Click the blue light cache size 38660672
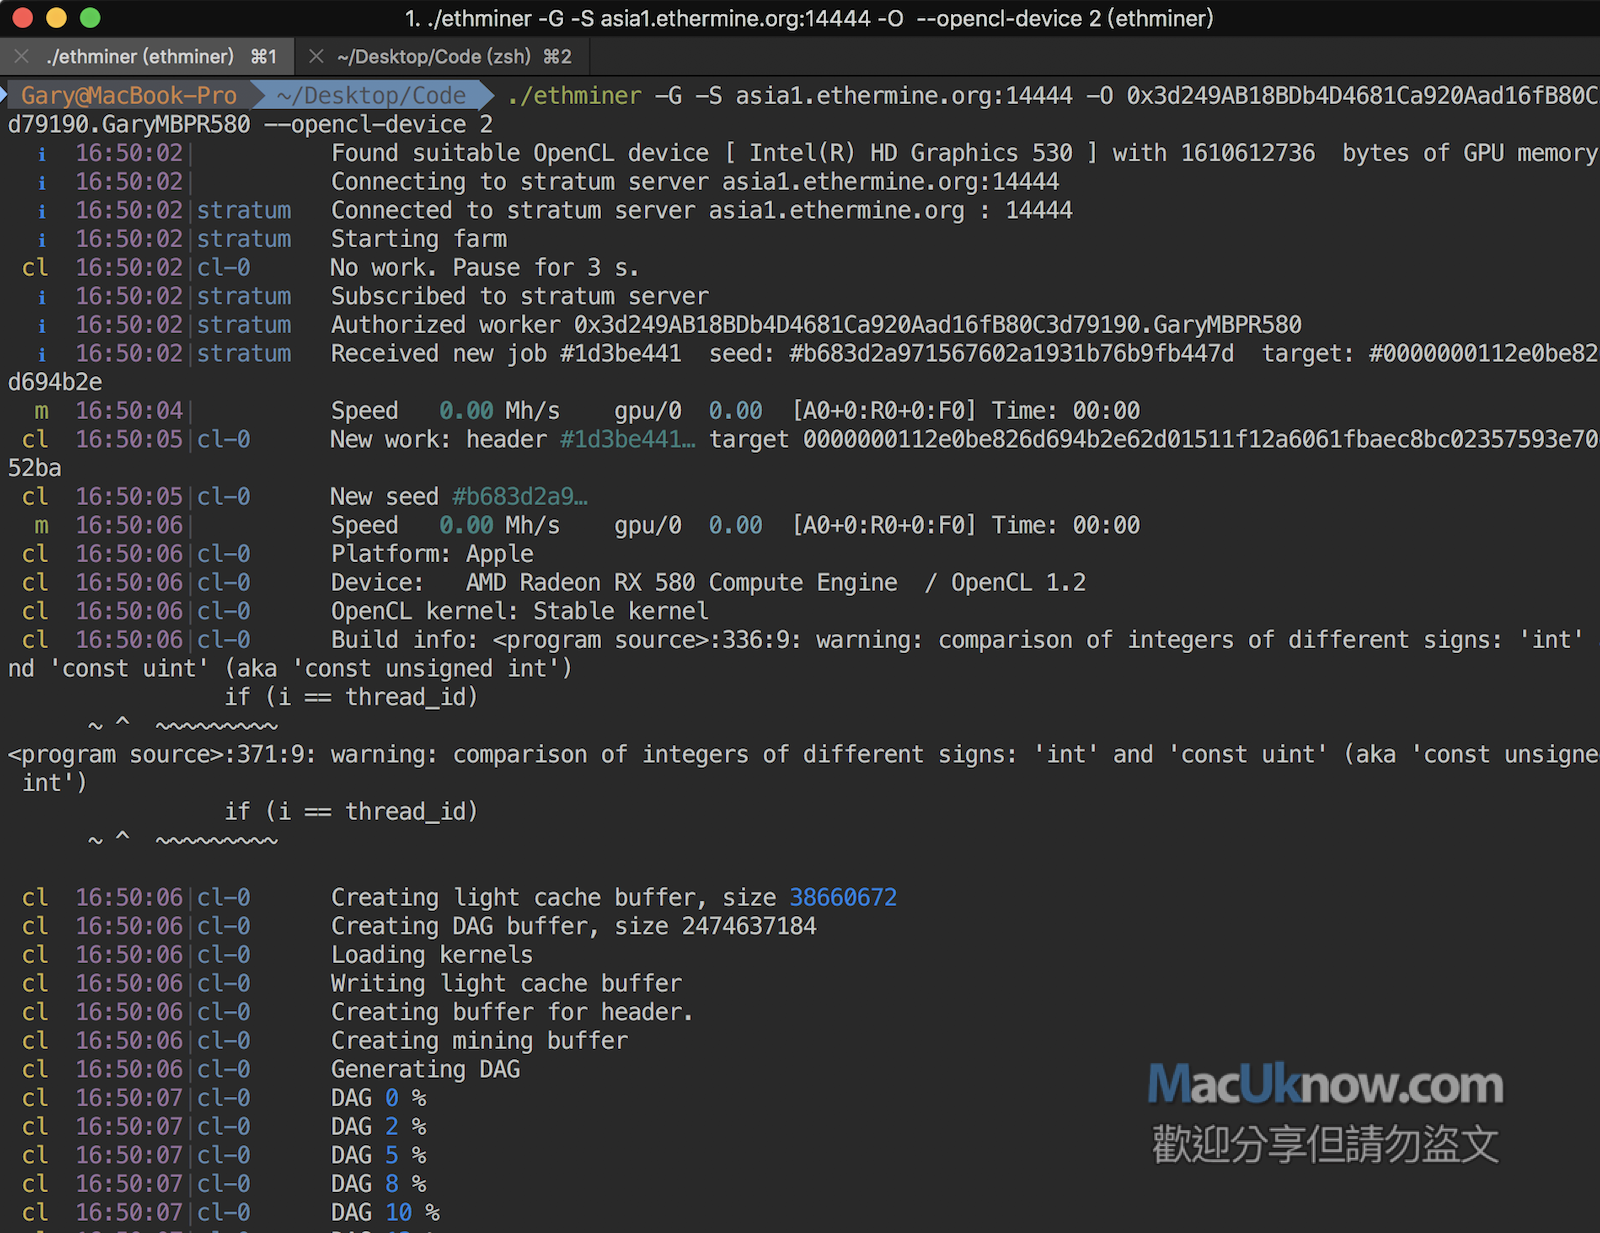1600x1233 pixels. click(843, 898)
